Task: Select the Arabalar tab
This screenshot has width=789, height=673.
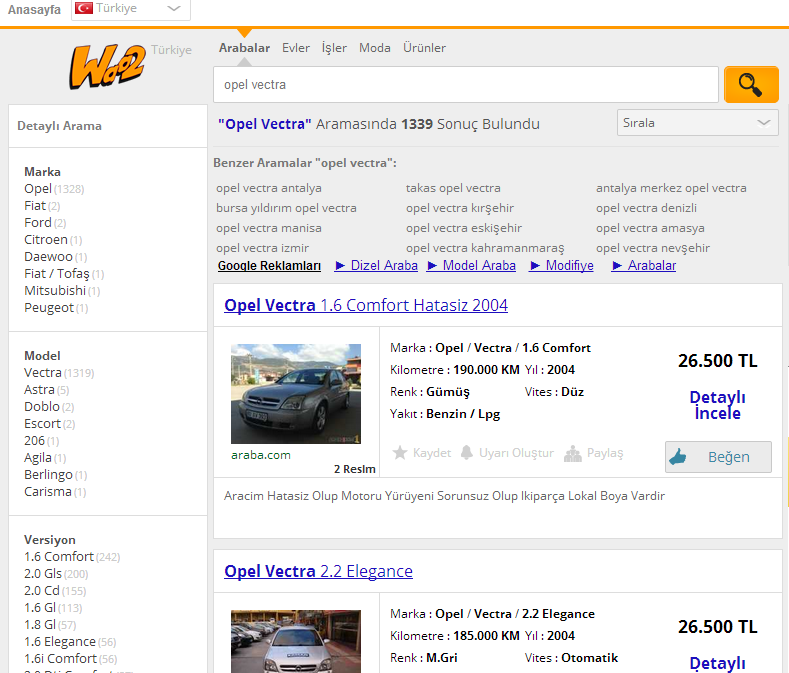Action: click(244, 48)
